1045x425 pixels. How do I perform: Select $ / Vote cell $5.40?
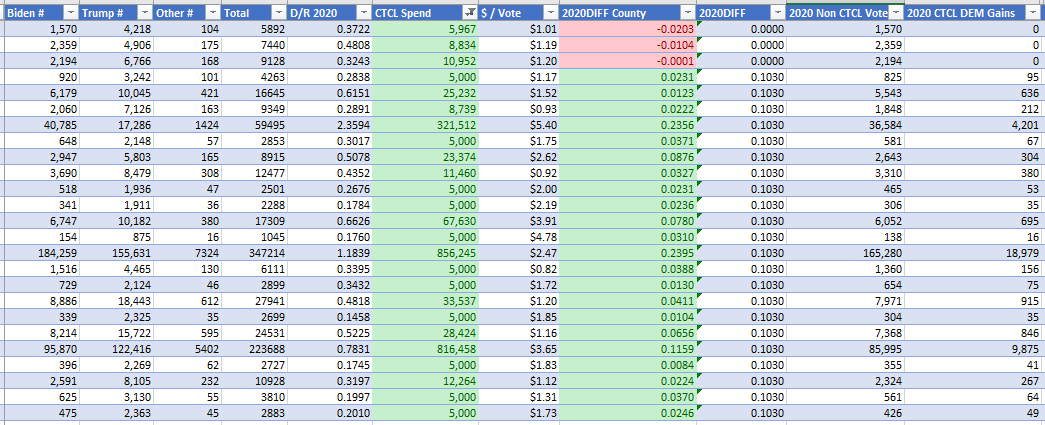coord(519,125)
